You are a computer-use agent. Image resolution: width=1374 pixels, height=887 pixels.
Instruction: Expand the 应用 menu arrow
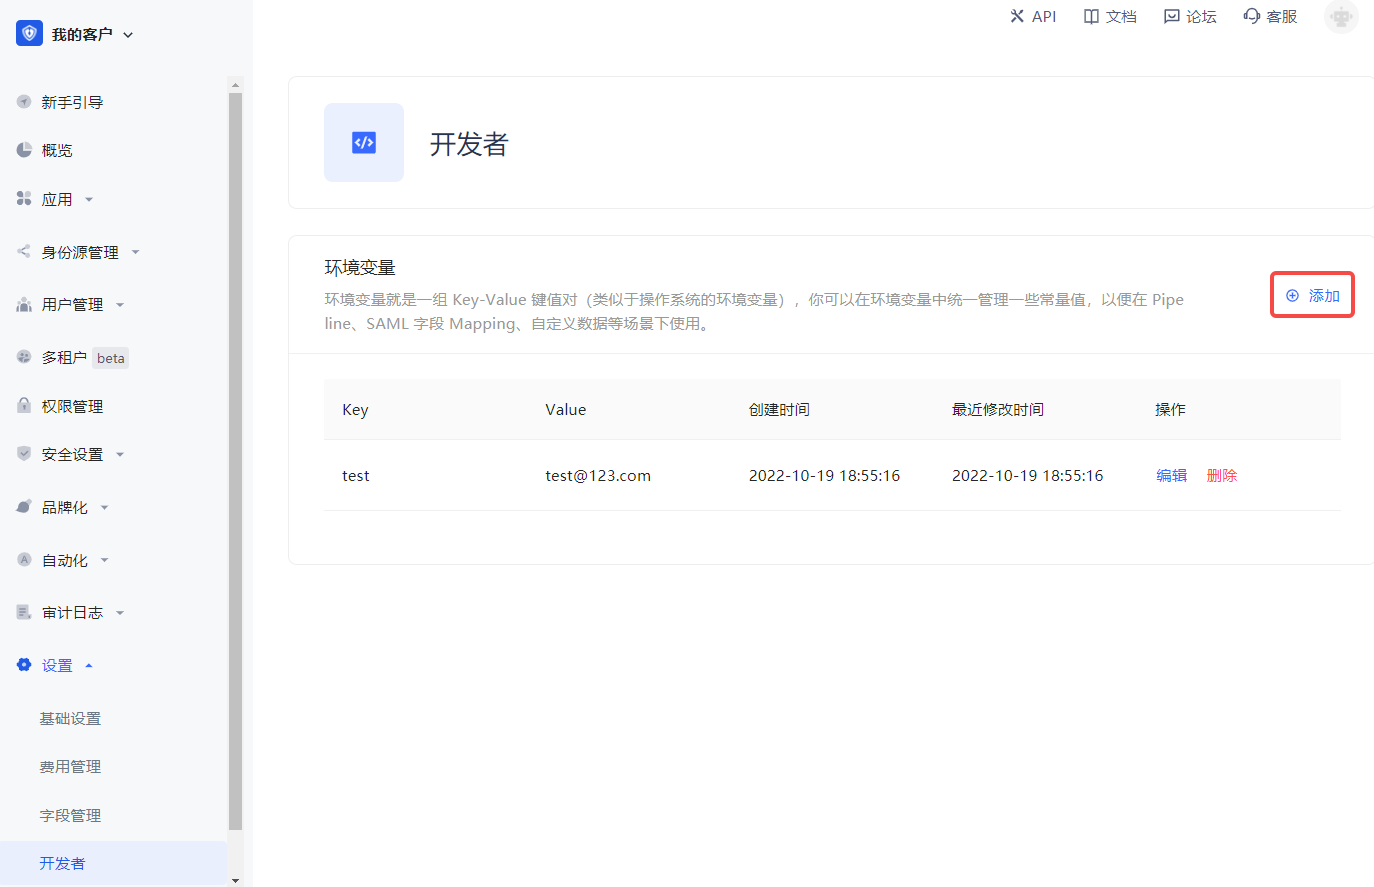tap(89, 199)
